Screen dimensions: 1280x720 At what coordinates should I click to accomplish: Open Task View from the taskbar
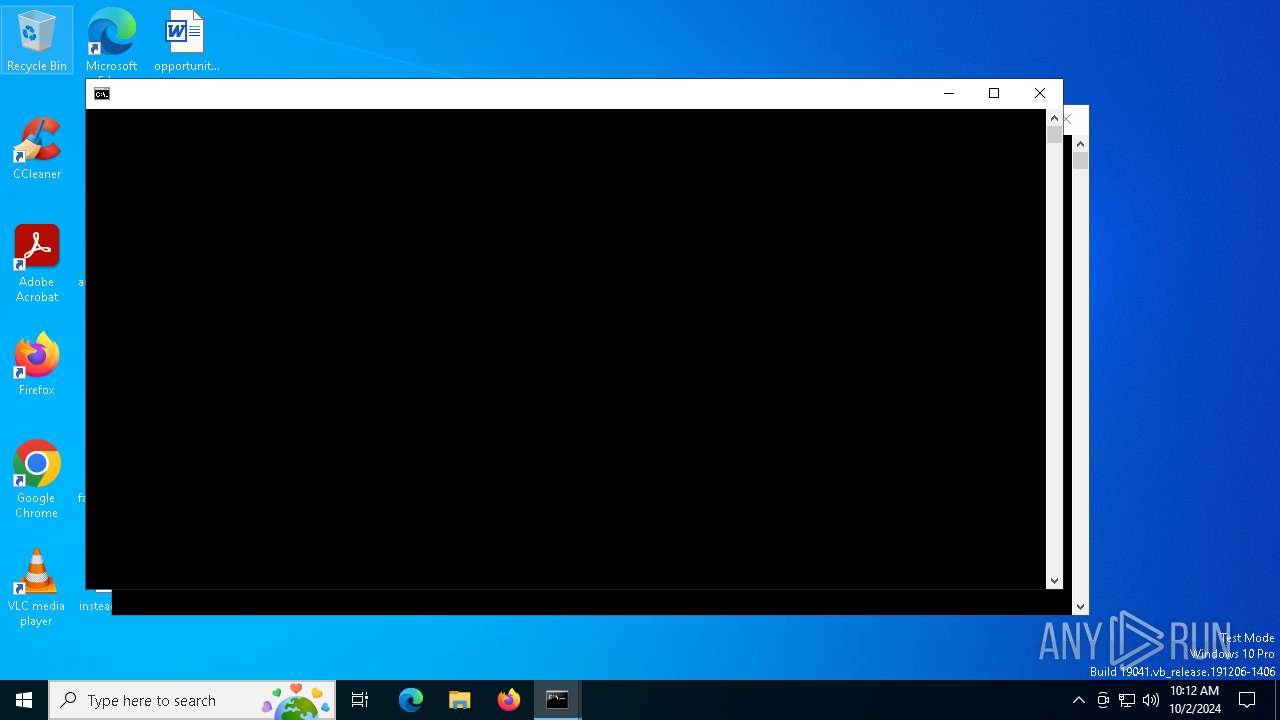360,700
